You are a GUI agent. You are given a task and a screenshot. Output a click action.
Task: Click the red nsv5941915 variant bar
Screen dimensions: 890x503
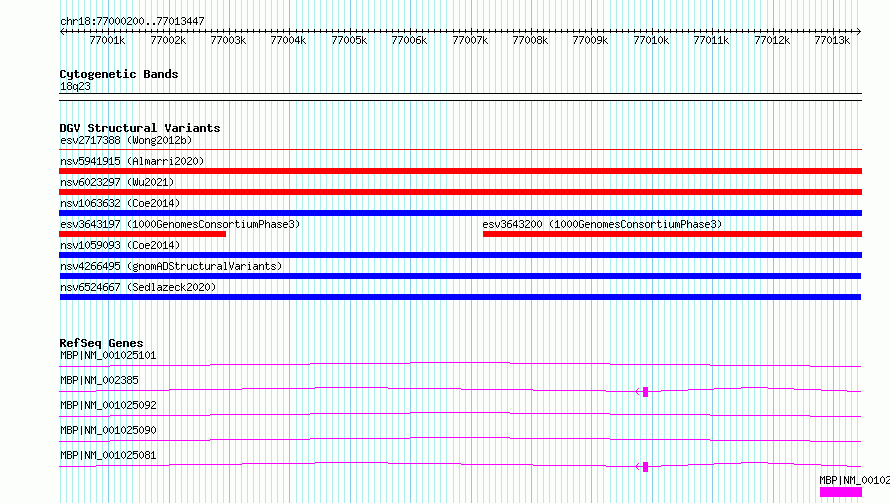[460, 171]
